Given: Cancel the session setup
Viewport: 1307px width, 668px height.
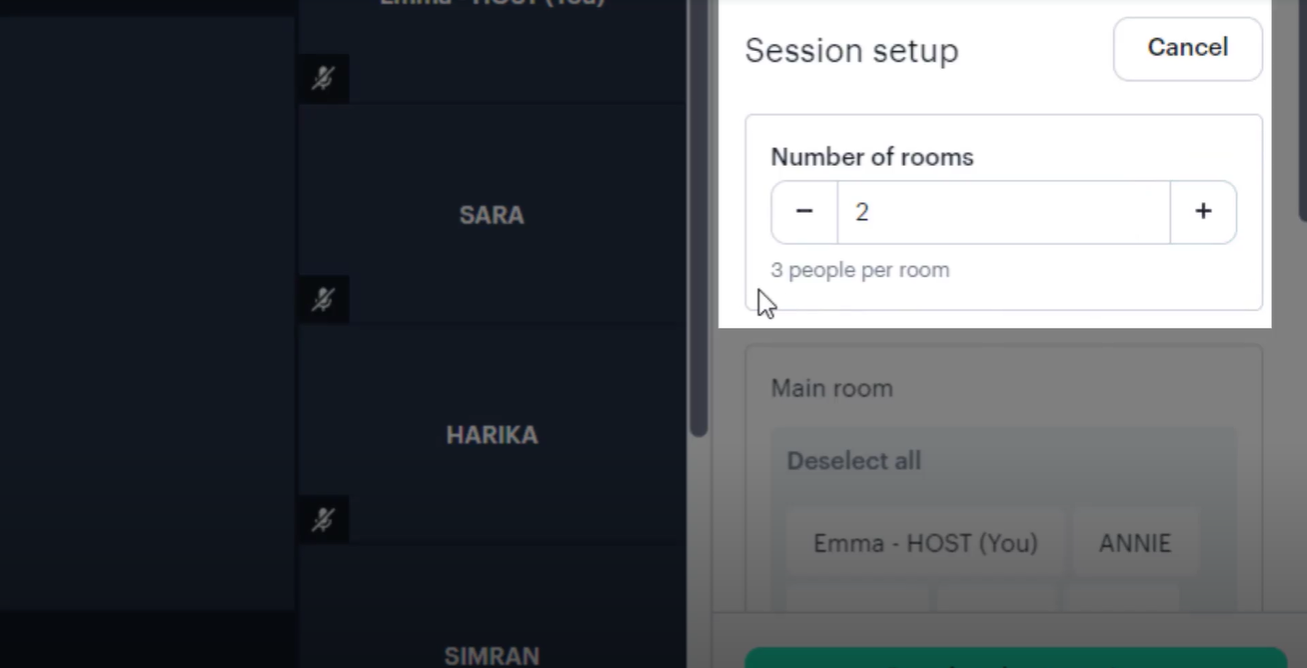Looking at the screenshot, I should (1187, 48).
